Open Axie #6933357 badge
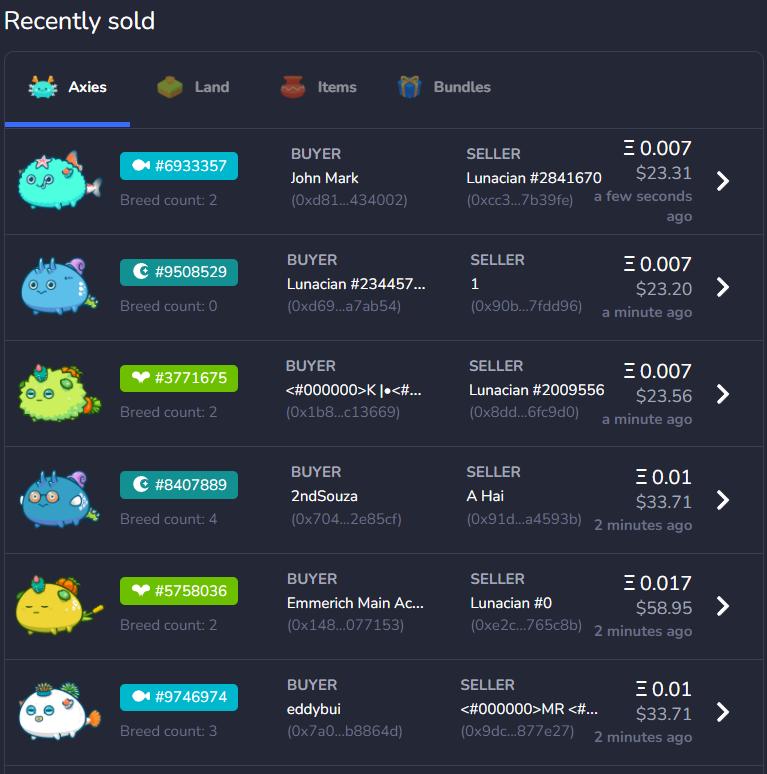Viewport: 767px width, 774px height. tap(179, 166)
